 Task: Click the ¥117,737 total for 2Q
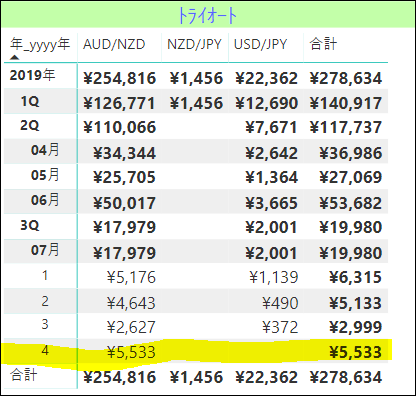coord(346,128)
